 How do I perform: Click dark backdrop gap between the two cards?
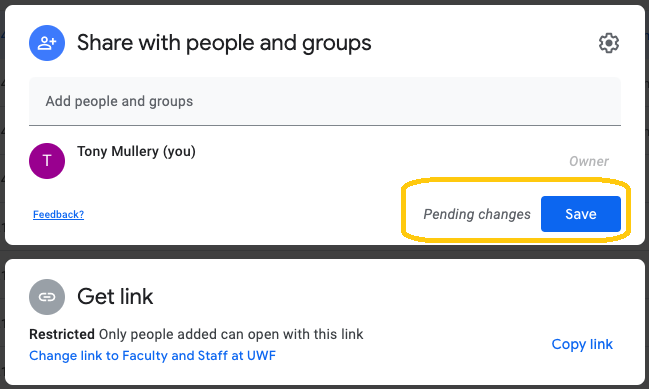(324, 252)
